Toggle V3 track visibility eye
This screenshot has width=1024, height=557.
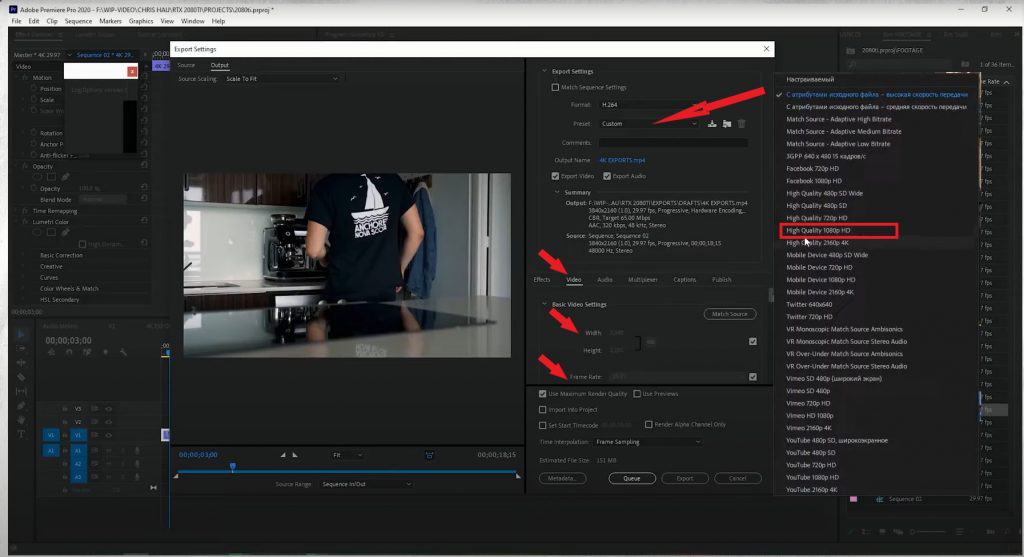pyautogui.click(x=108, y=409)
